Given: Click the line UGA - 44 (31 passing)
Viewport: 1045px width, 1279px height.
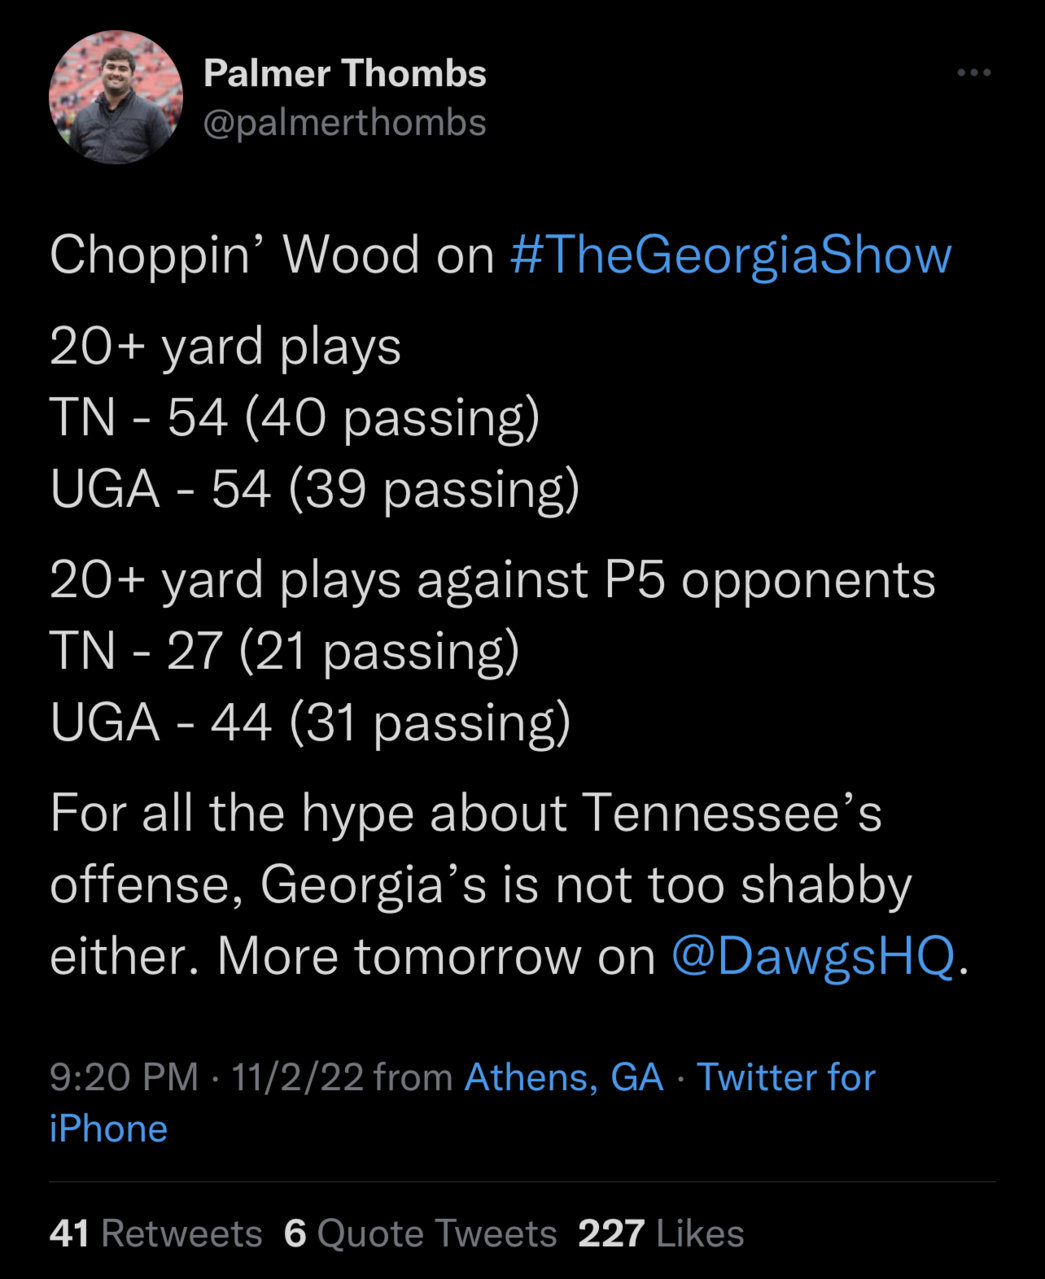Looking at the screenshot, I should click(x=310, y=723).
